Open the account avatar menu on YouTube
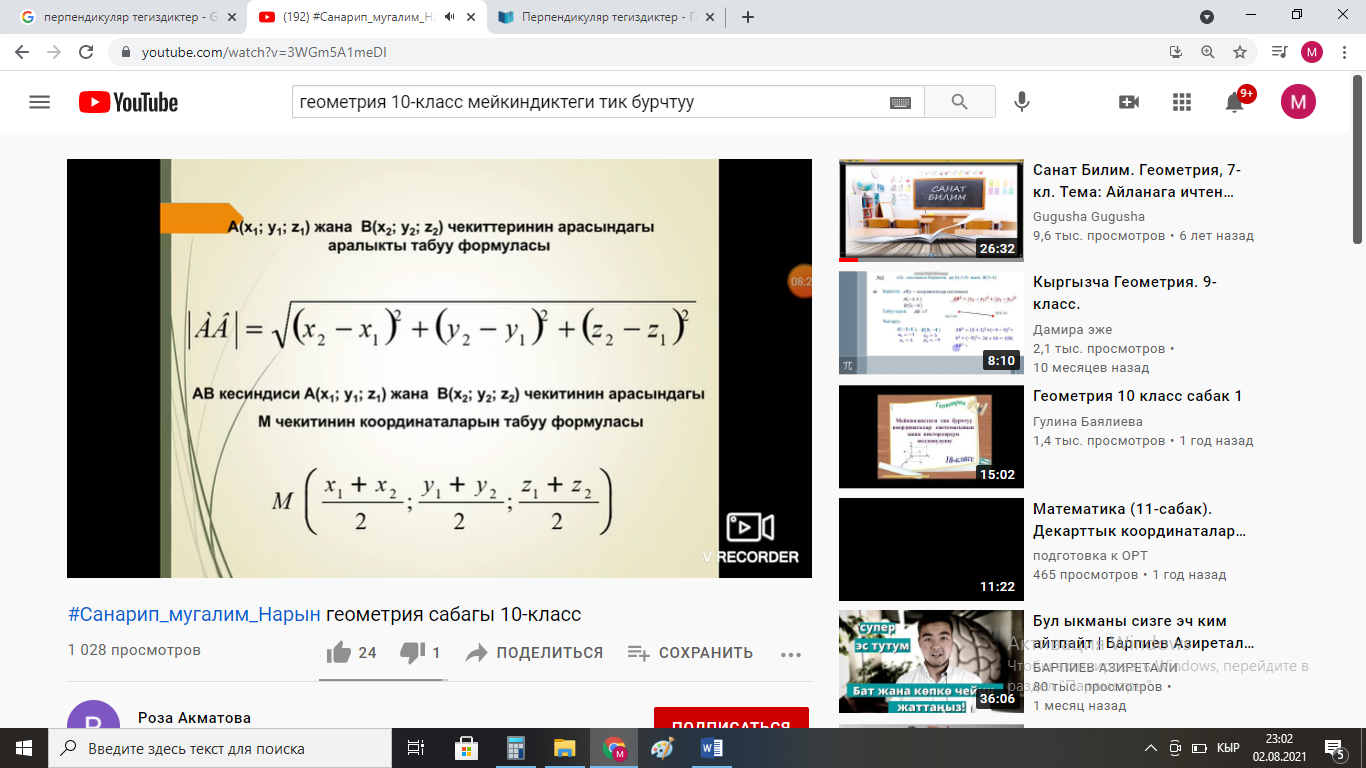1366x768 pixels. [x=1298, y=102]
